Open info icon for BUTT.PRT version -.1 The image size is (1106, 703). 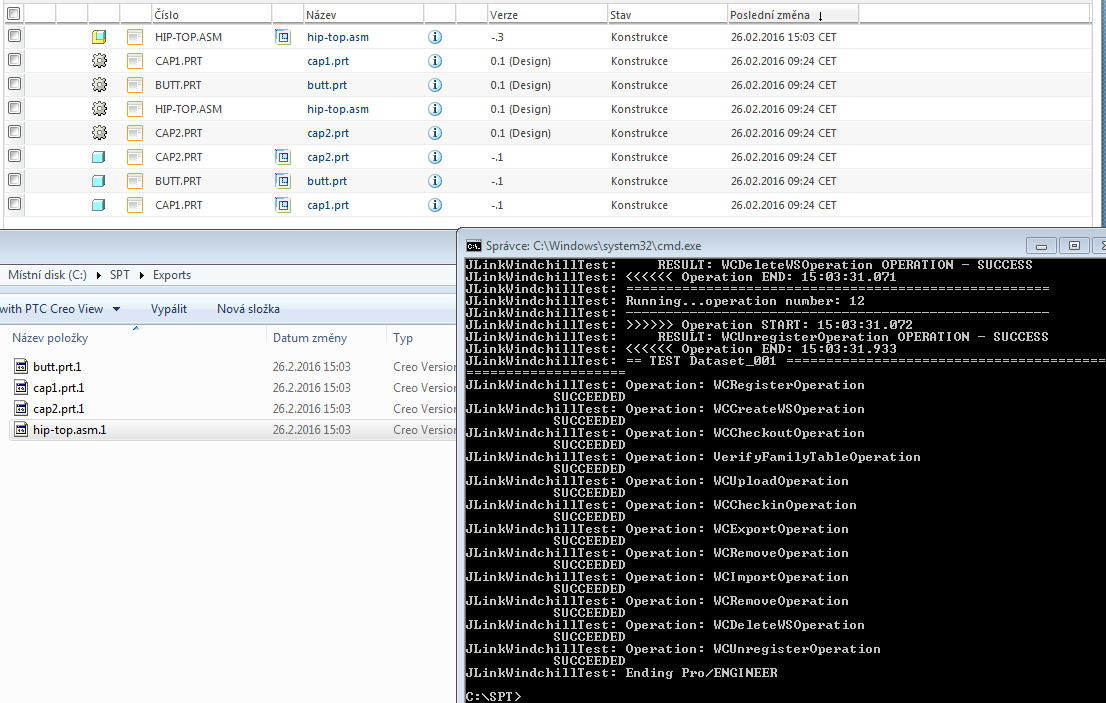pyautogui.click(x=435, y=181)
